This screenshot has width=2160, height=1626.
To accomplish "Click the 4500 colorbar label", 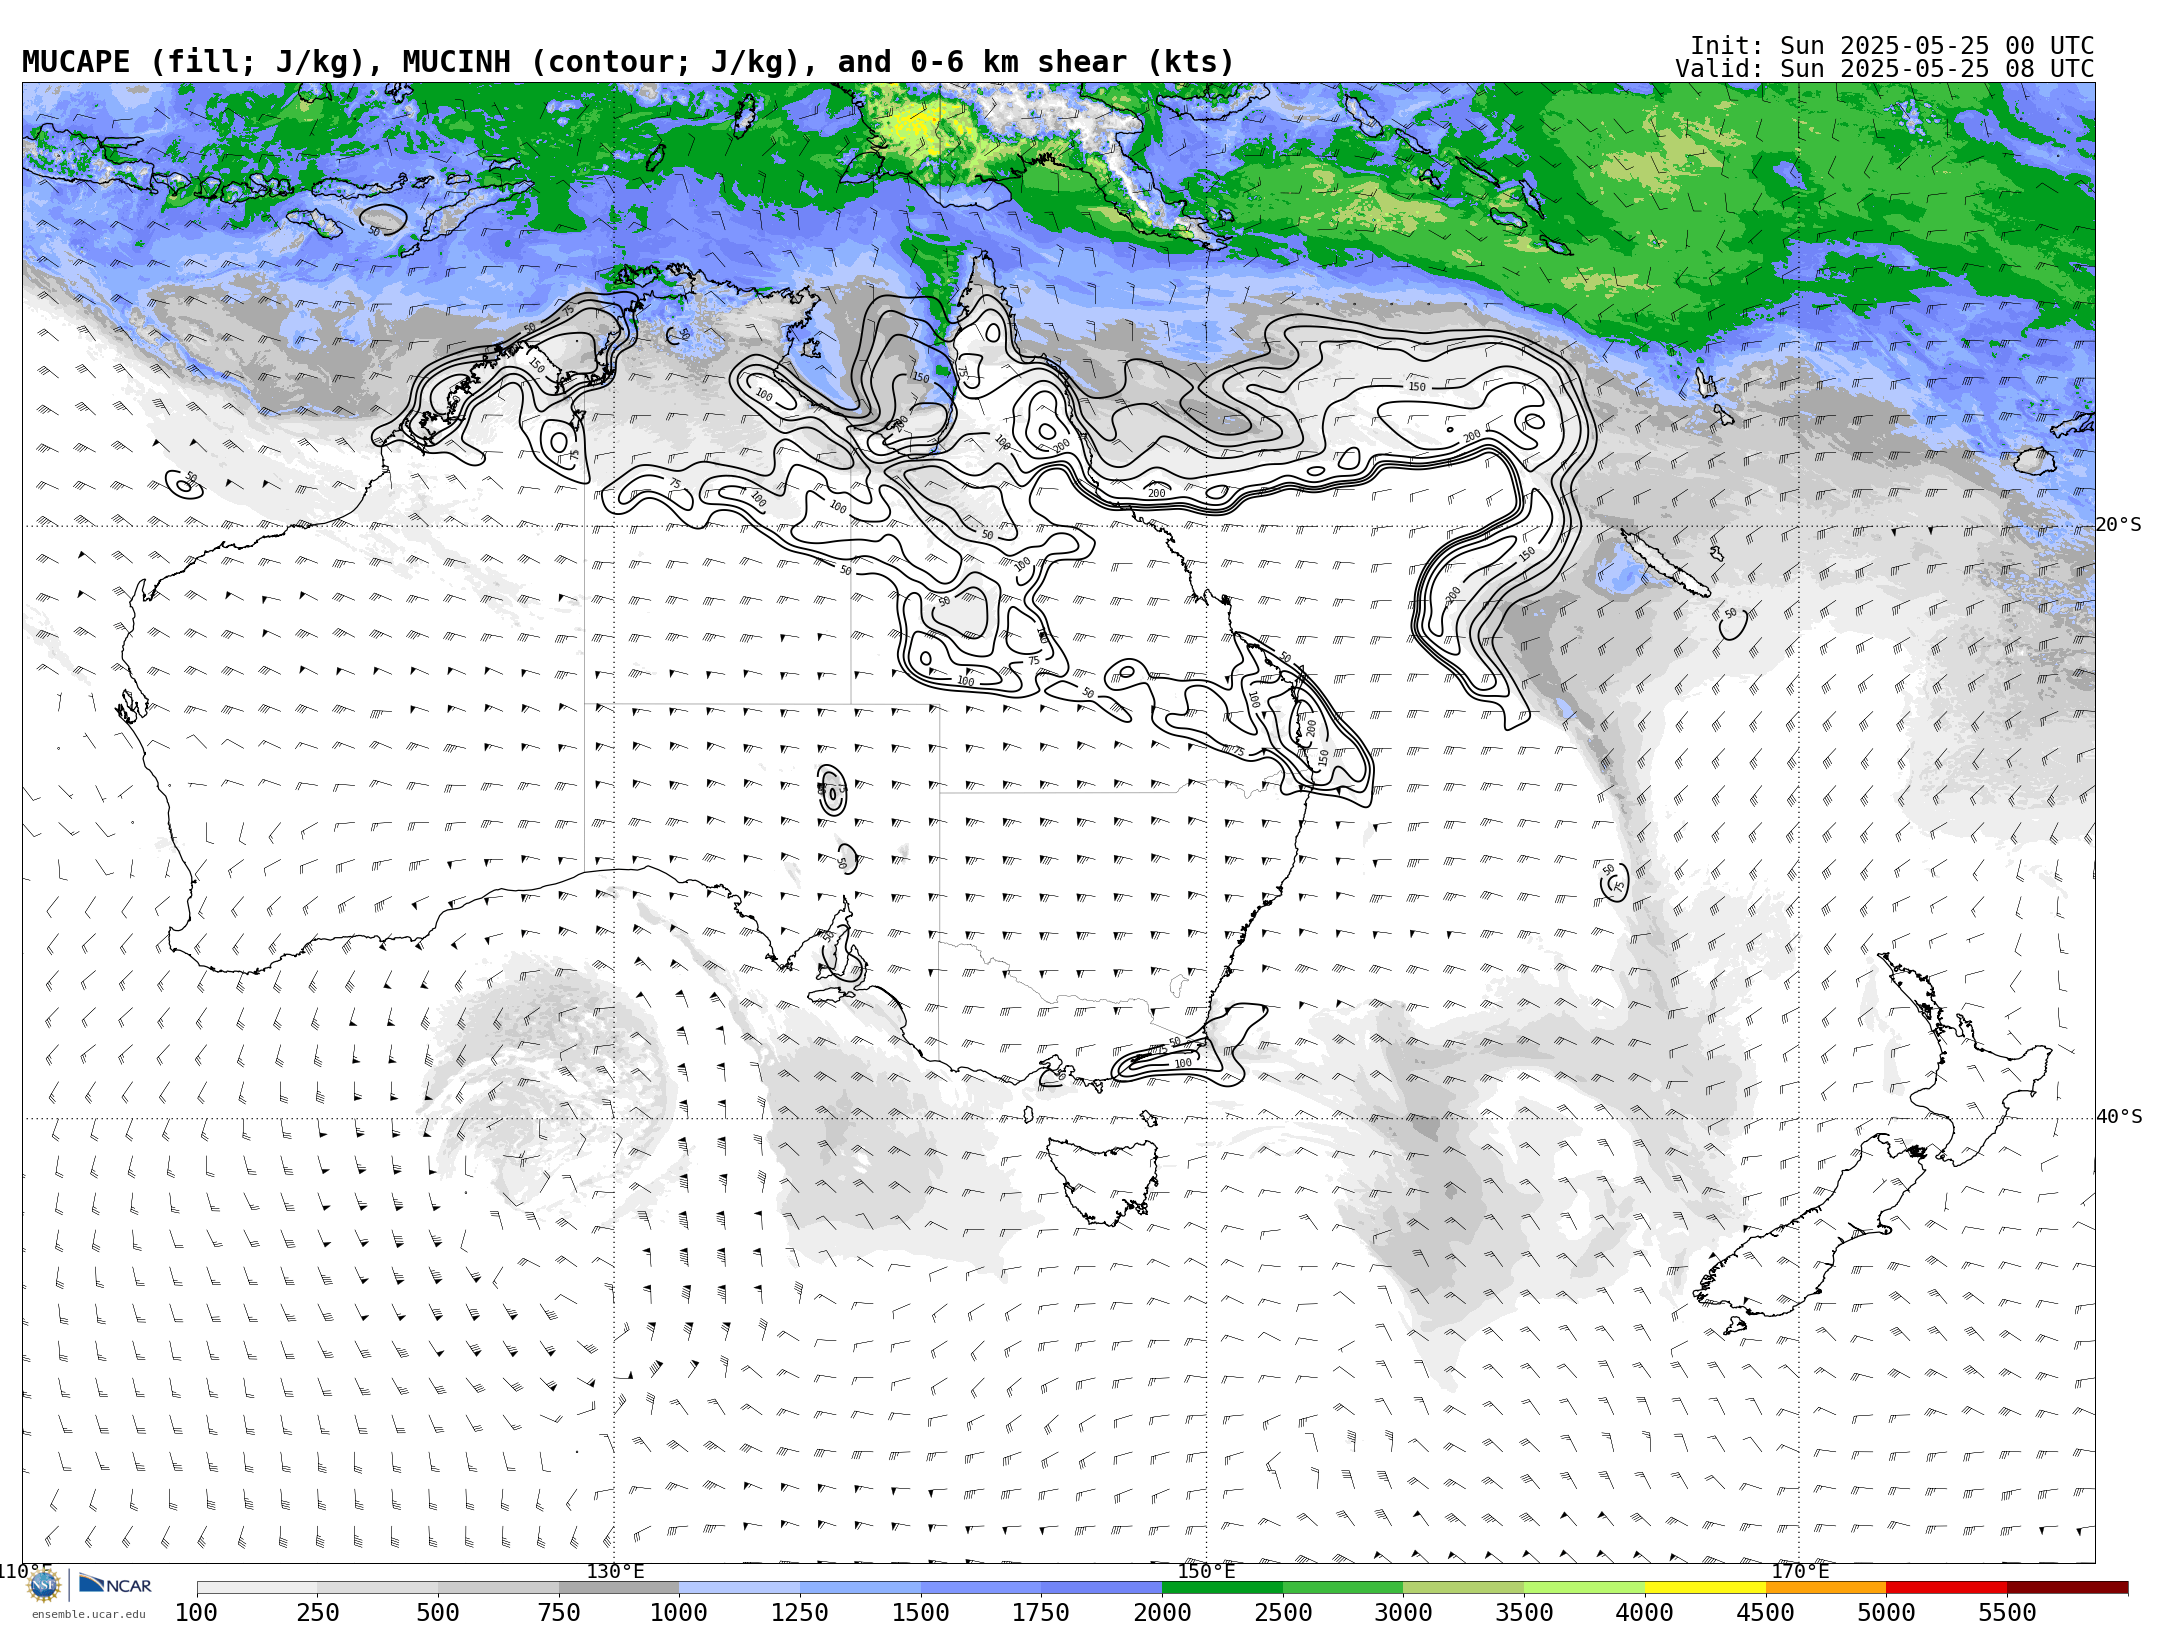I will coord(1765,1612).
